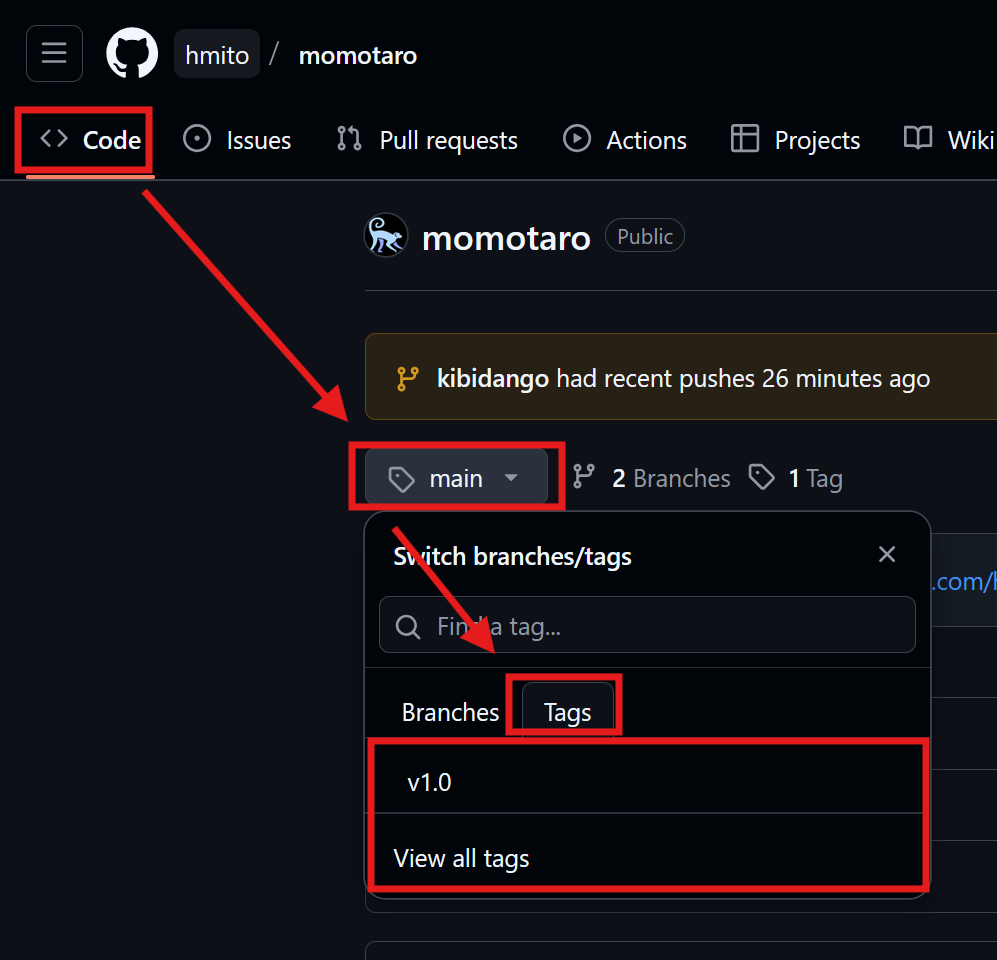
Task: Switch to Branches tab in popup
Action: coord(450,712)
